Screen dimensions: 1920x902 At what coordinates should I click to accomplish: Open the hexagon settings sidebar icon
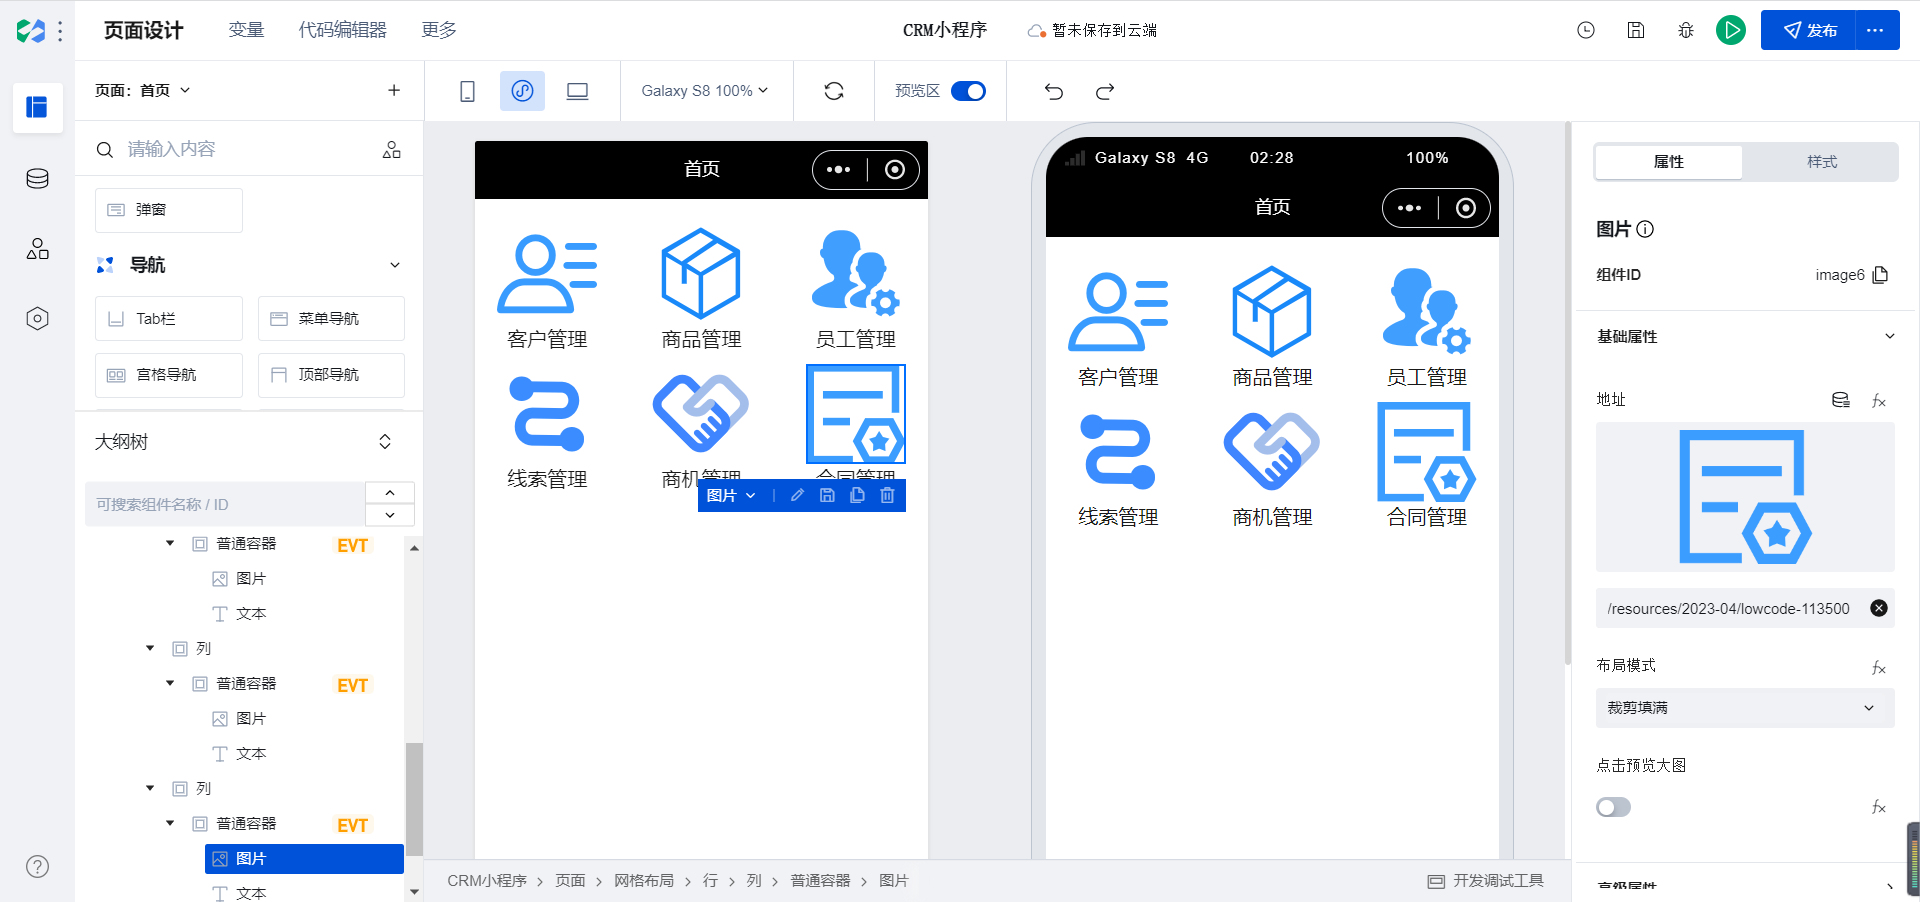tap(37, 319)
